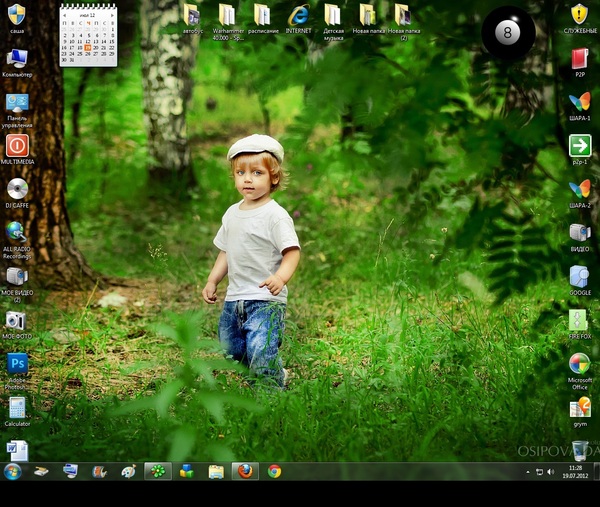Screen dimensions: 600x507
Task: Open Панель управления shortcut
Action: [17, 103]
